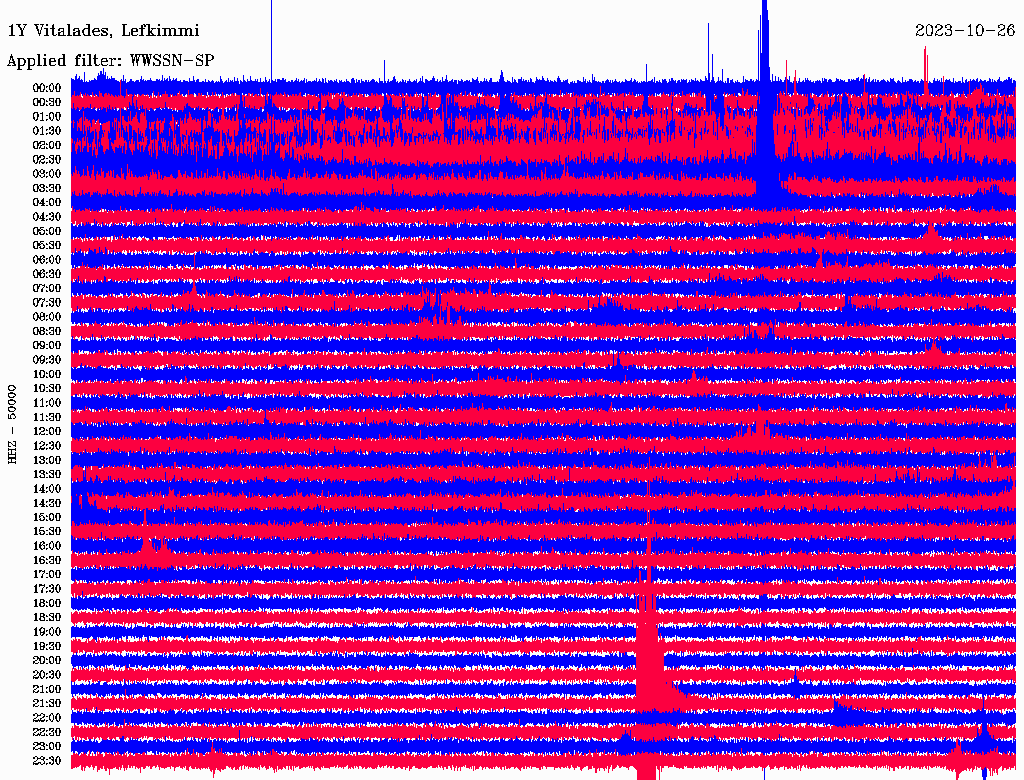Select the 11:00 time label

tap(47, 402)
